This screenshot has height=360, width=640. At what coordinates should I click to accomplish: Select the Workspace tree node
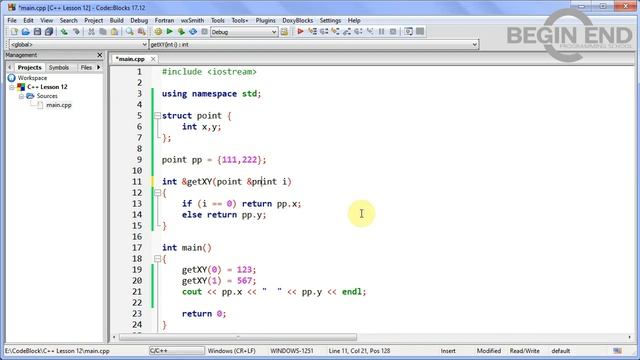click(x=32, y=78)
